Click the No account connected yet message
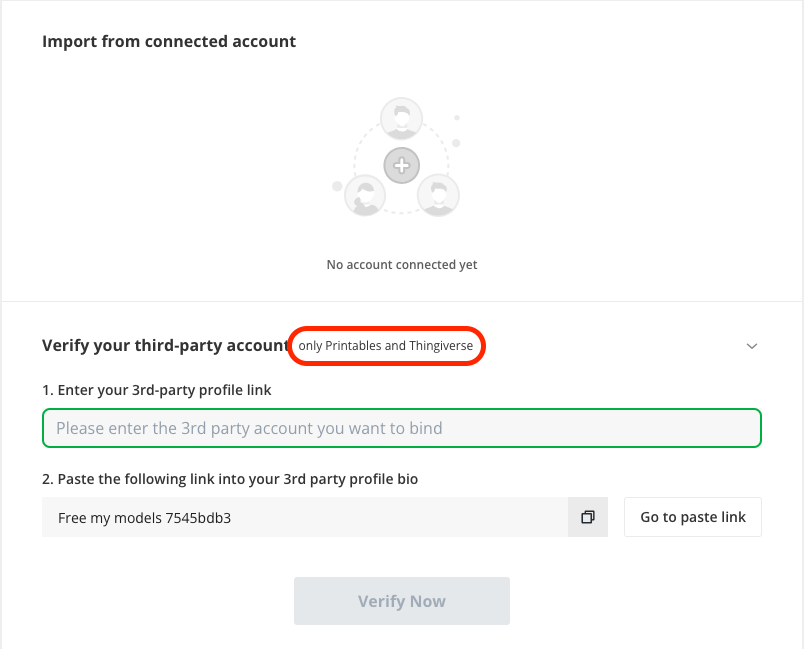The height and width of the screenshot is (649, 804). (402, 265)
